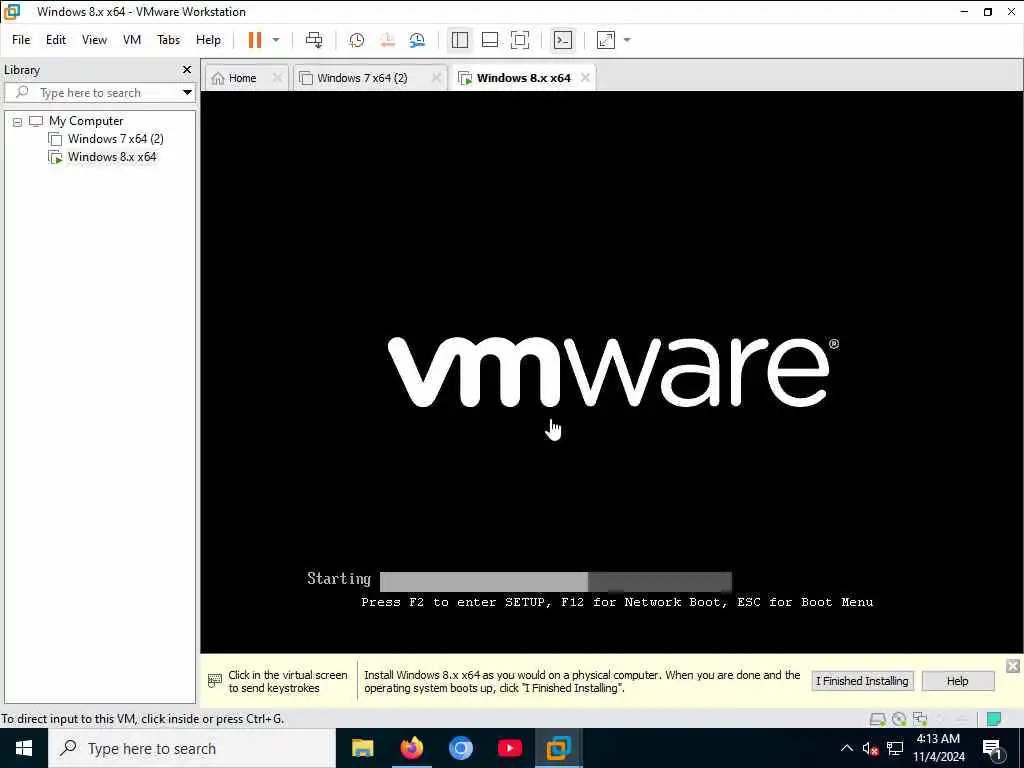This screenshot has height=768, width=1024.
Task: Click the network adapter status icon
Action: [x=920, y=719]
